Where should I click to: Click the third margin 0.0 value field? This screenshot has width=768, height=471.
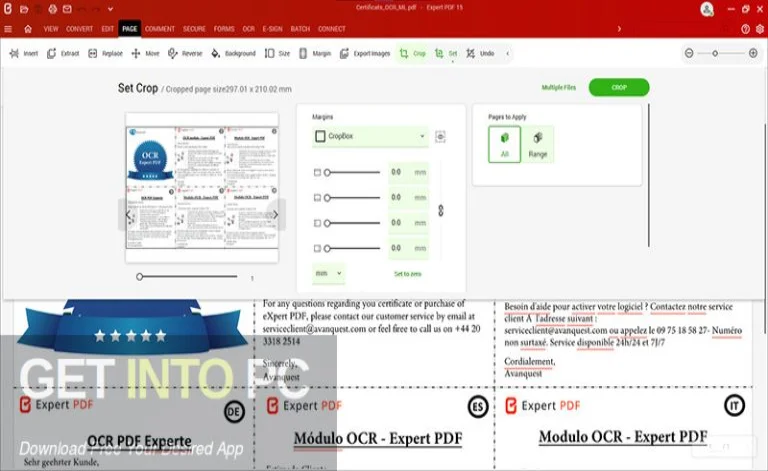408,223
